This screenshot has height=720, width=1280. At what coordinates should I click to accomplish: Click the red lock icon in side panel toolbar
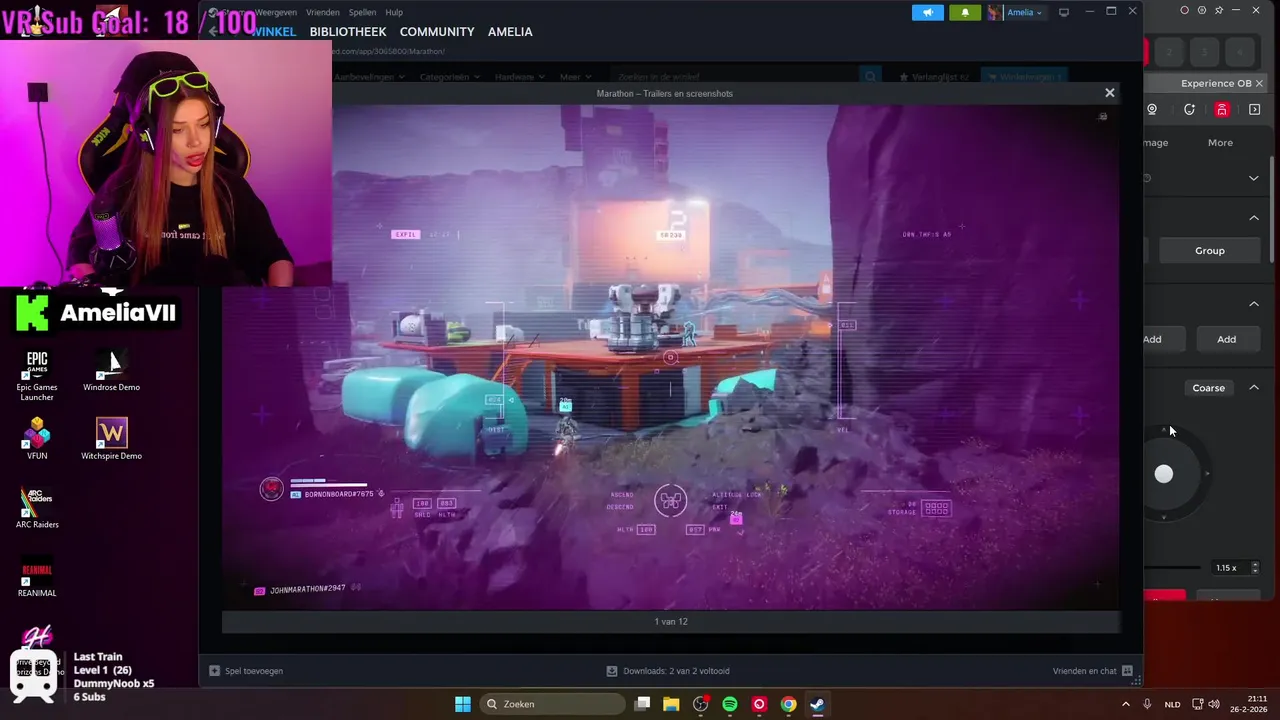tap(1222, 110)
